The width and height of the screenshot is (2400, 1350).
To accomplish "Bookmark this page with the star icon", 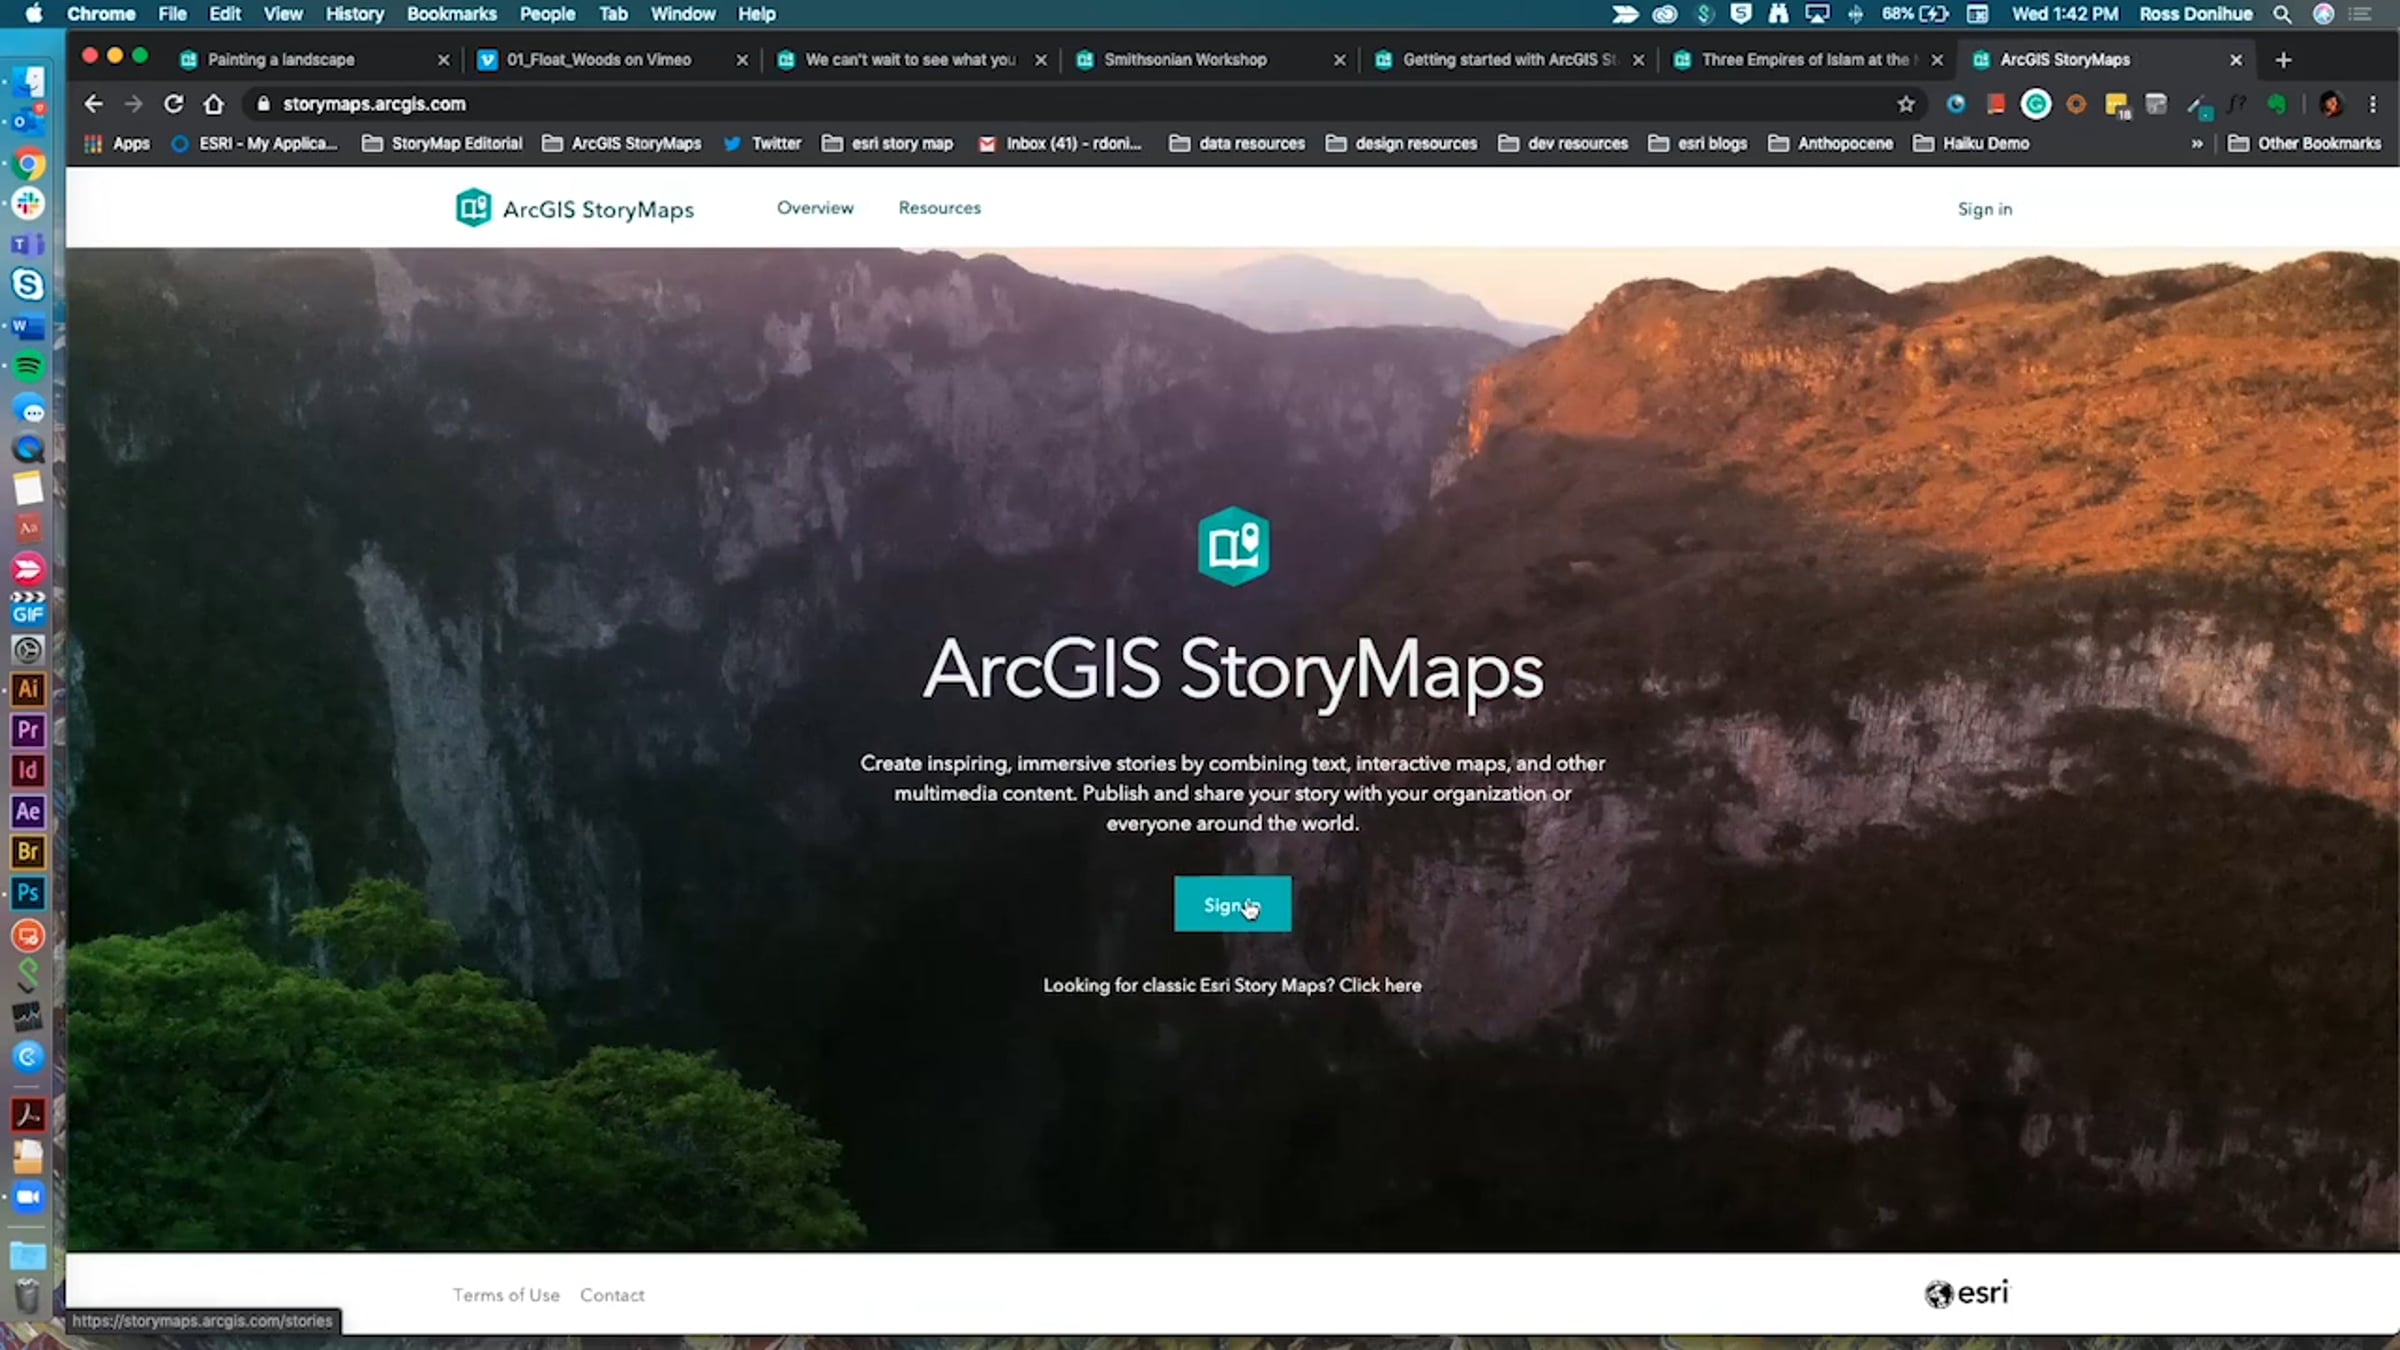I will (1906, 104).
